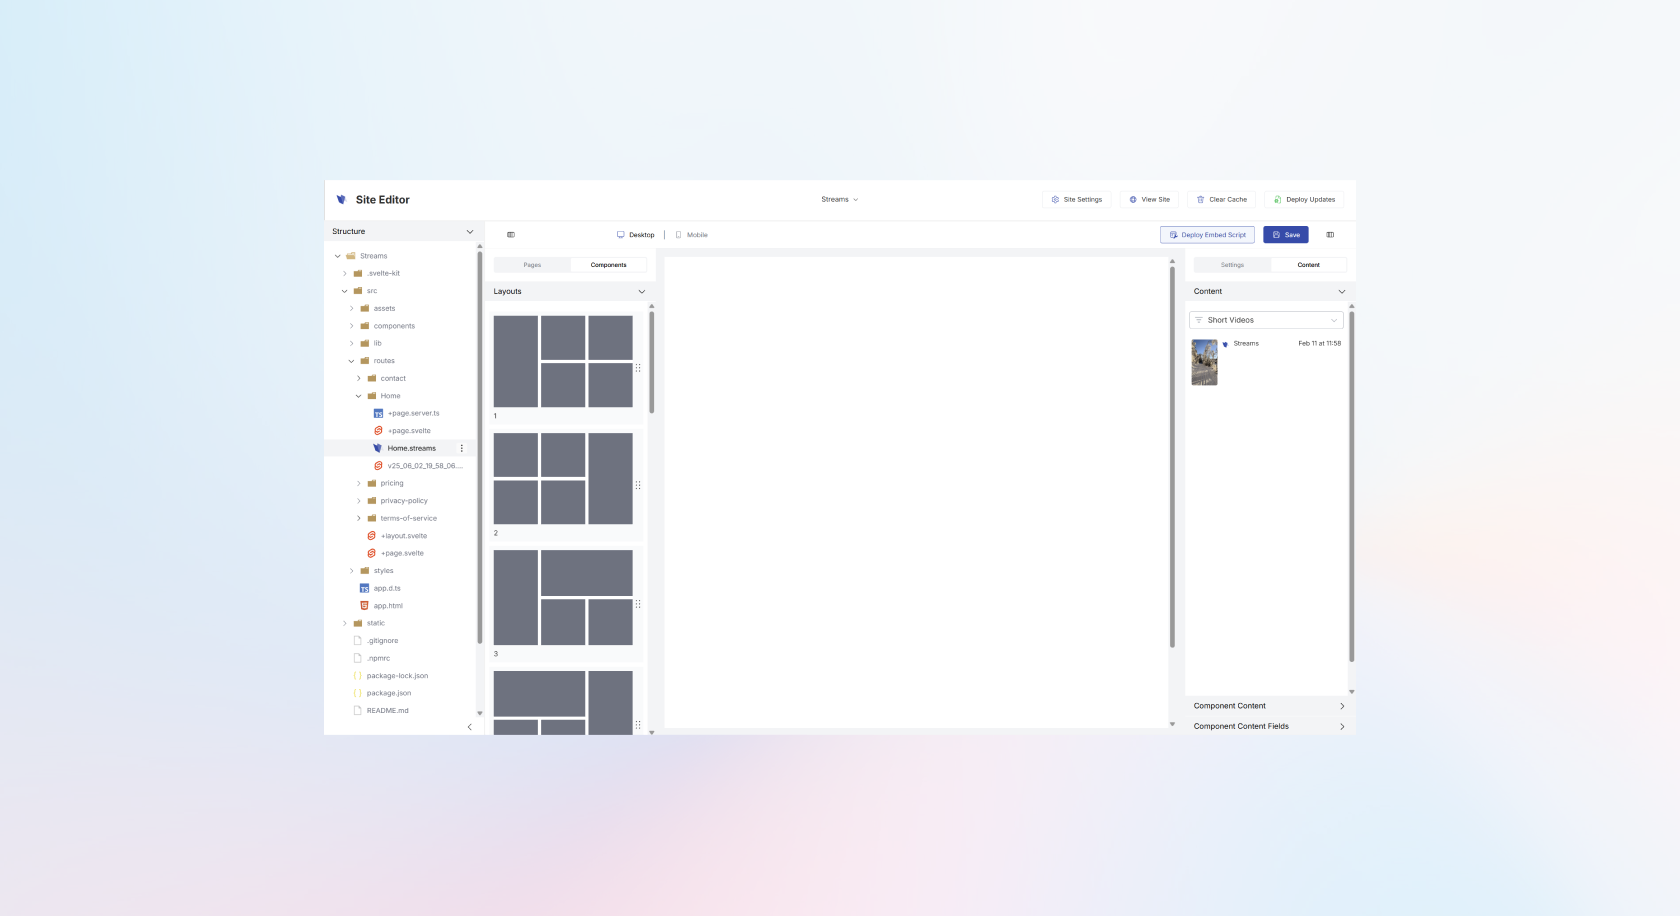Collapse the Layouts section
This screenshot has width=1680, height=916.
point(642,291)
